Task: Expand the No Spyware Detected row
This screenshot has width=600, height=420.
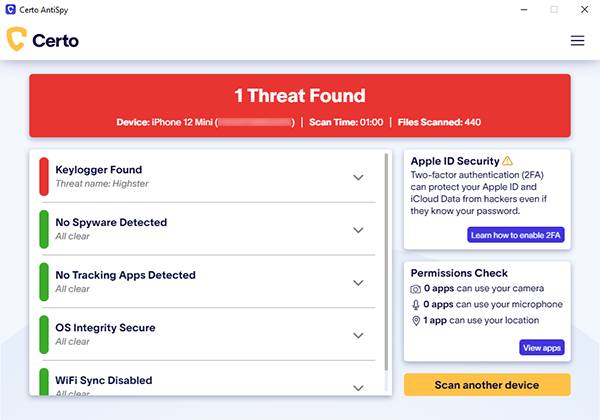Action: 358,230
